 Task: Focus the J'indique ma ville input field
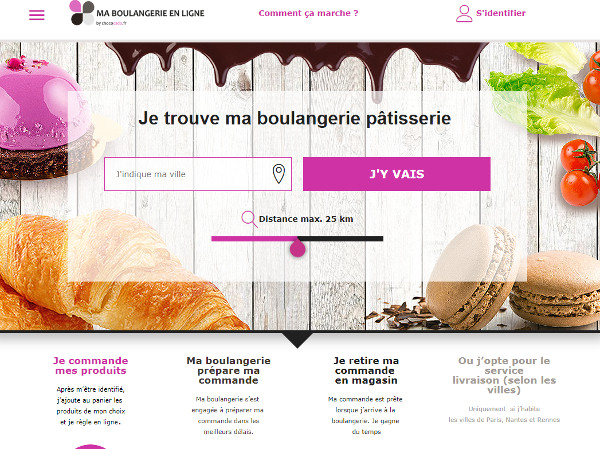click(197, 174)
